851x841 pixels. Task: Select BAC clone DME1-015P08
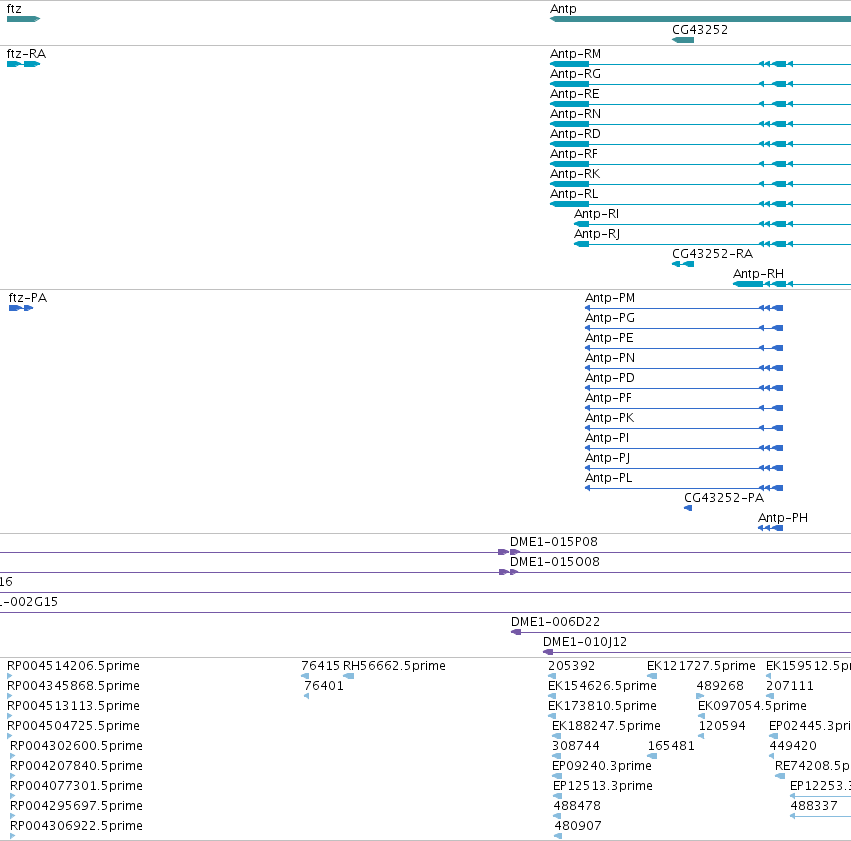click(554, 542)
